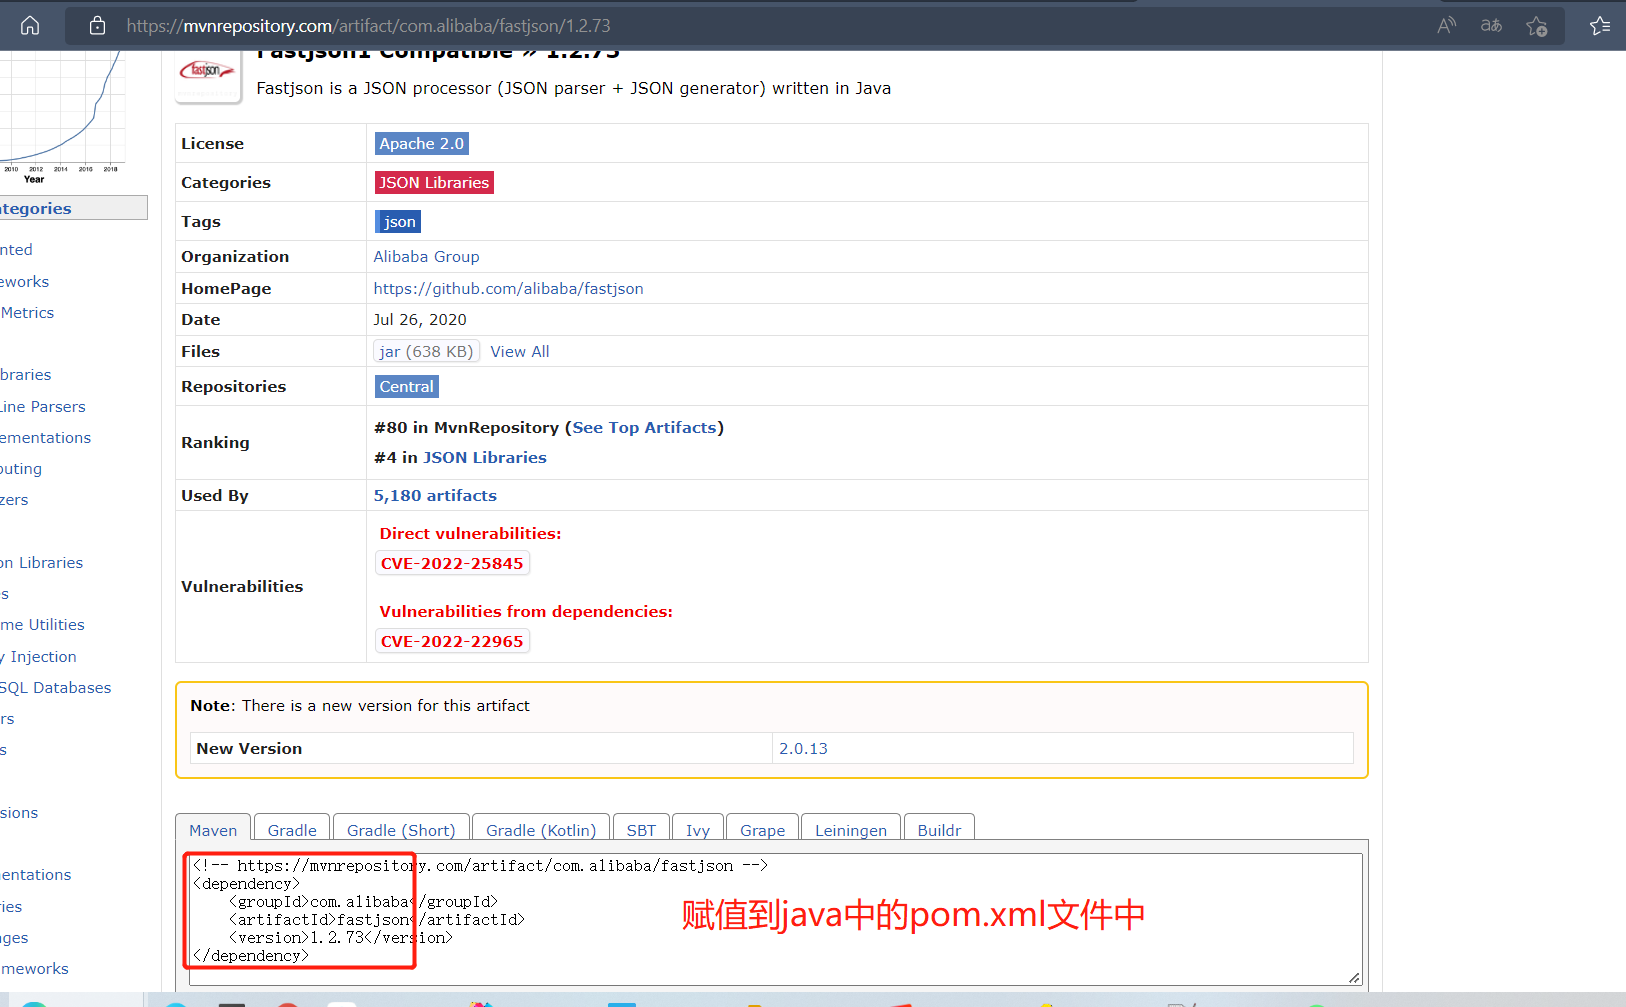1626x1007 pixels.
Task: Switch to the Gradle tab
Action: coord(292,830)
